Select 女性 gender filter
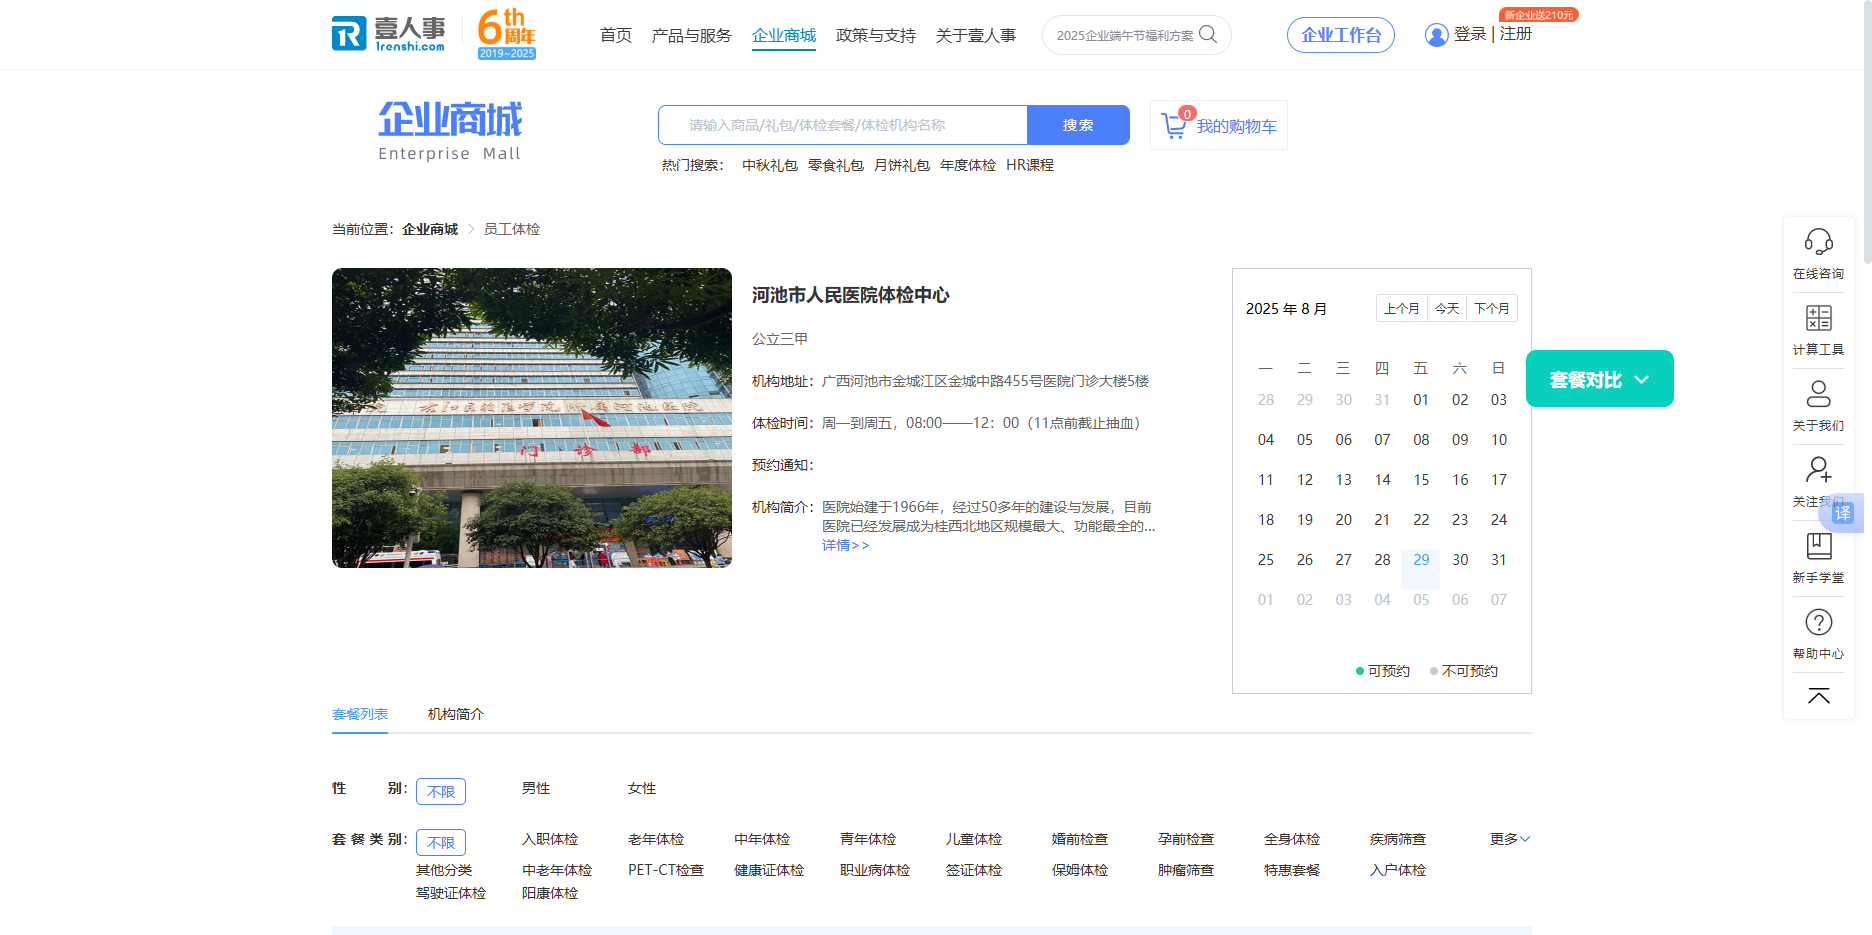Image resolution: width=1872 pixels, height=935 pixels. (642, 788)
